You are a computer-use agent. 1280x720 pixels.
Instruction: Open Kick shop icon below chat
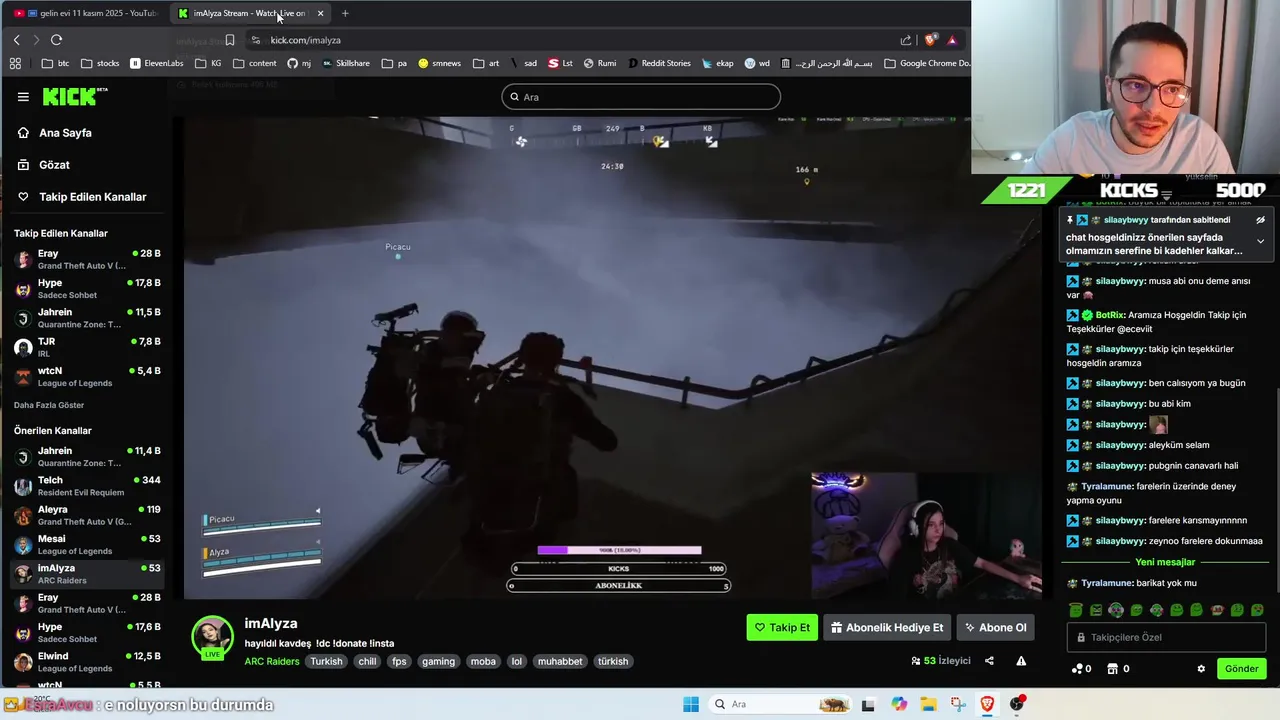[1112, 669]
